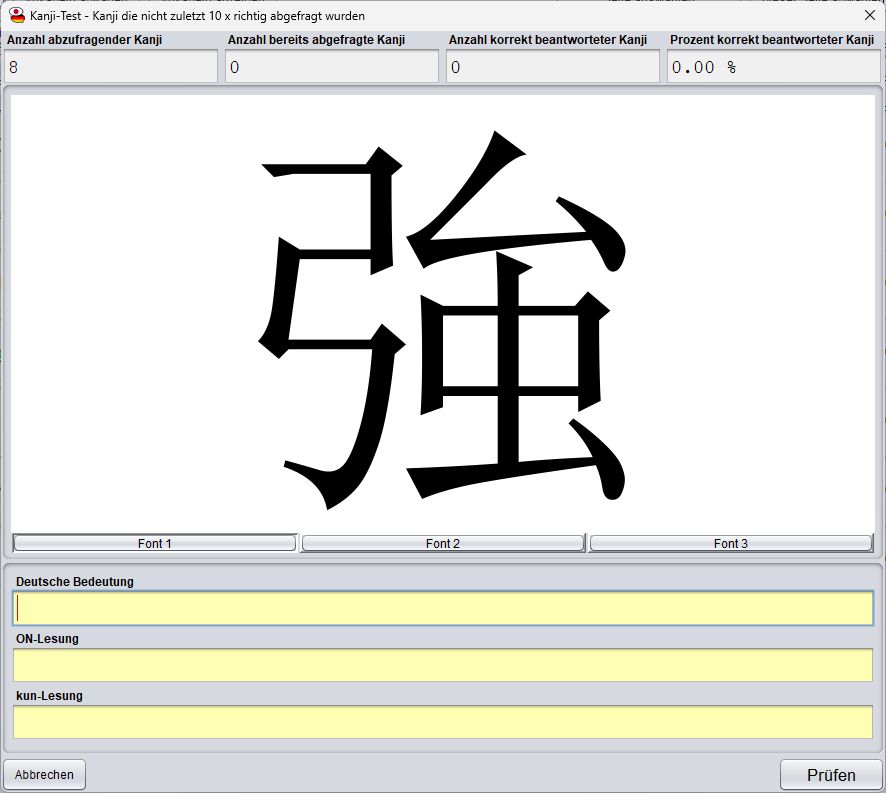Switch the kanji display to Font 2
The image size is (886, 793).
442,543
